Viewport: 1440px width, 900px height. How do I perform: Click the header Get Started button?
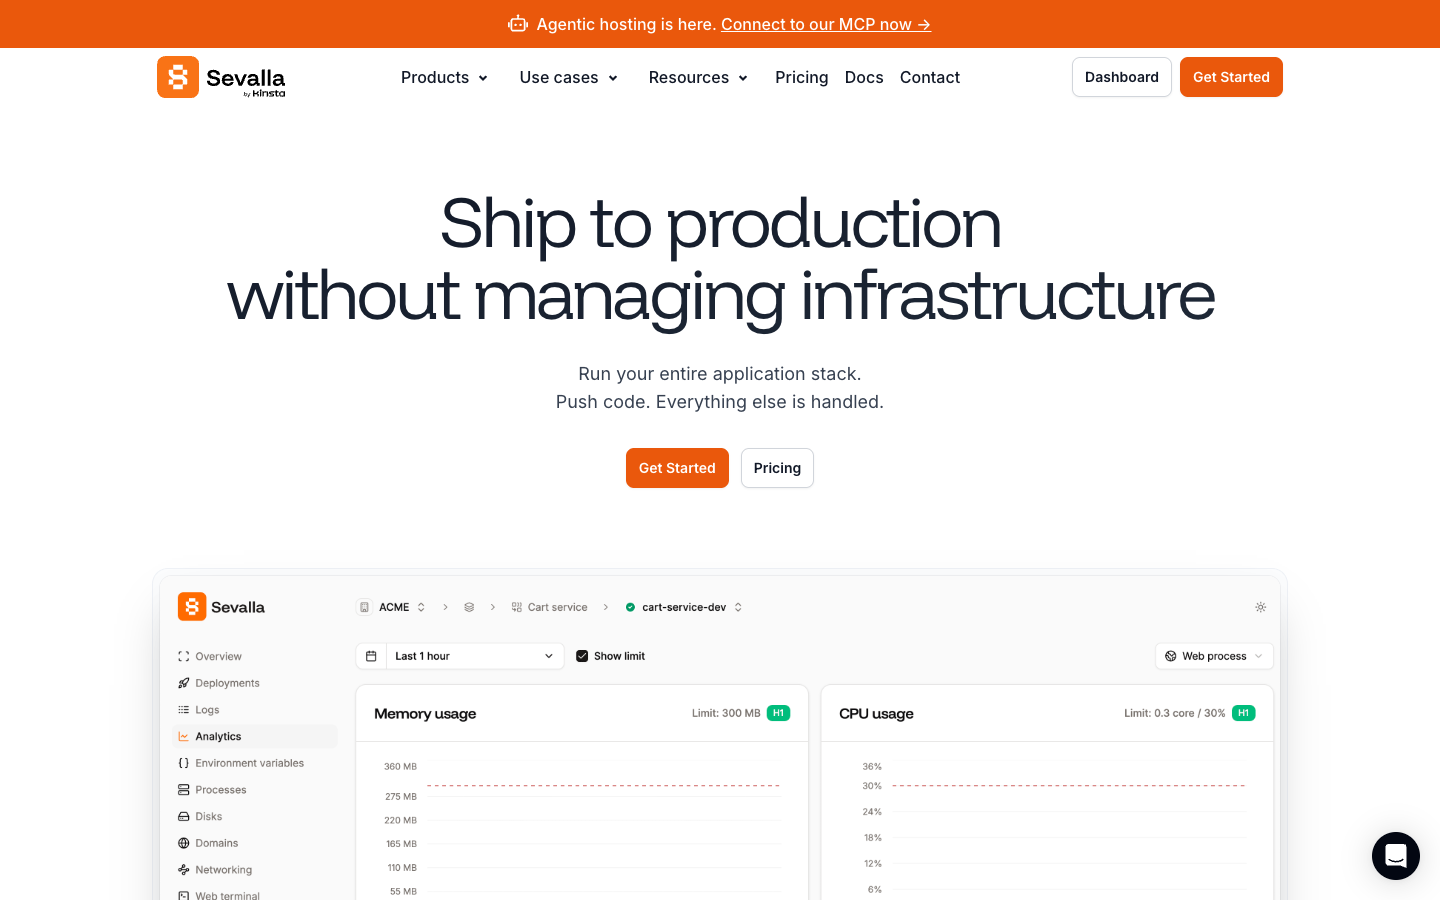(x=1231, y=77)
